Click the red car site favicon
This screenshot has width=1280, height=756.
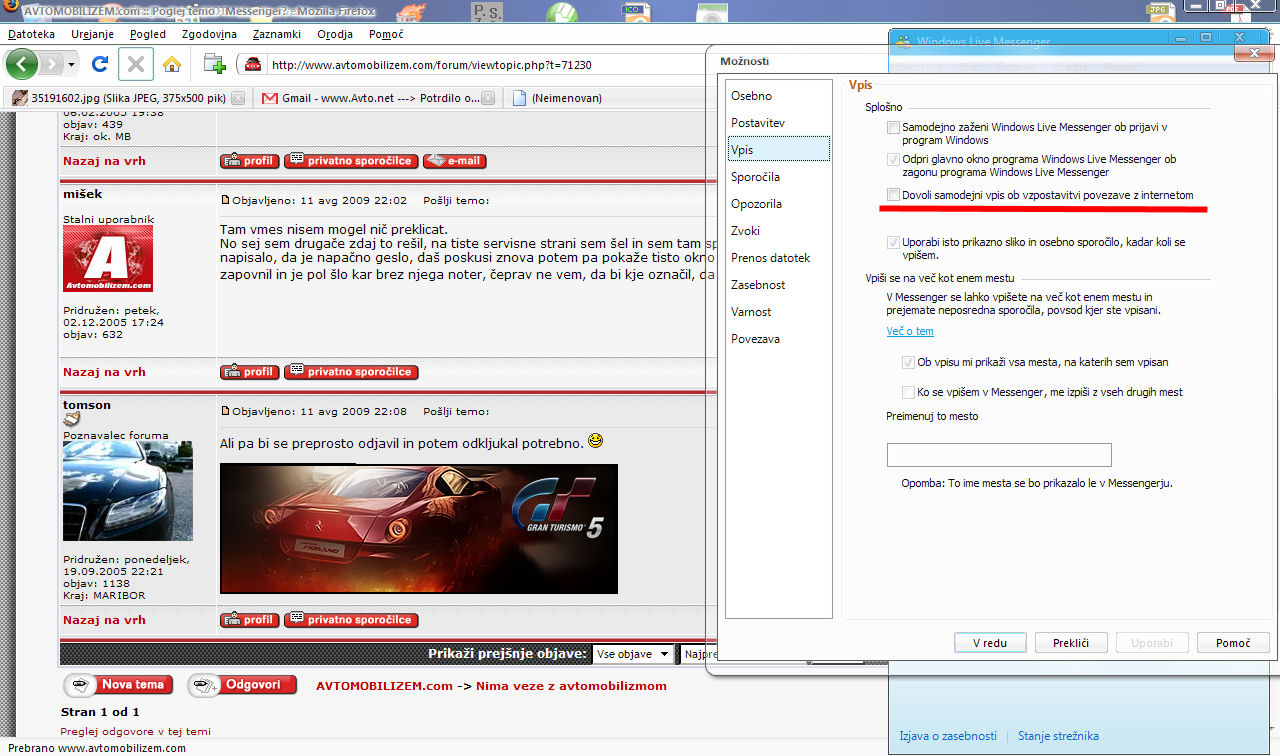tap(253, 65)
